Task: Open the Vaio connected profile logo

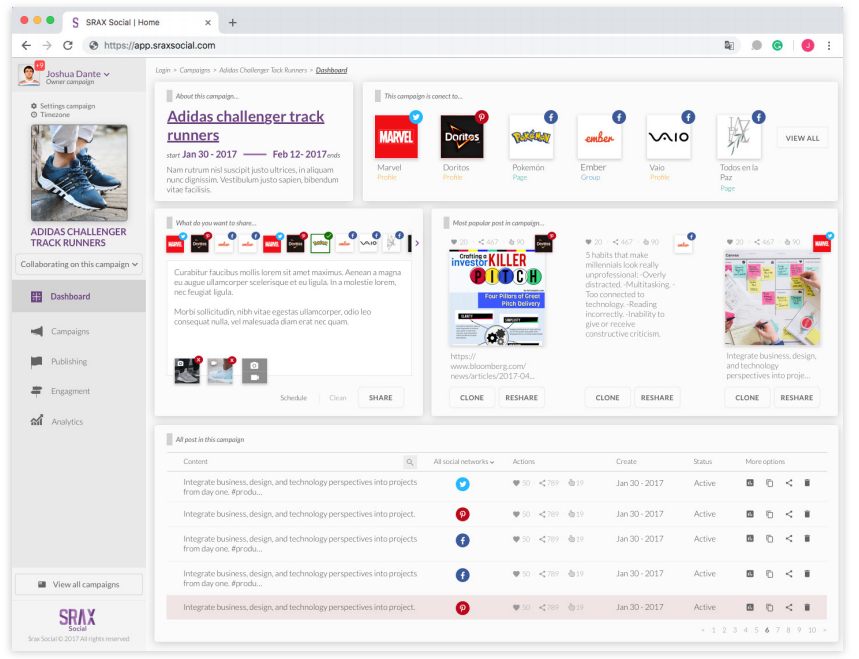Action: (x=668, y=136)
